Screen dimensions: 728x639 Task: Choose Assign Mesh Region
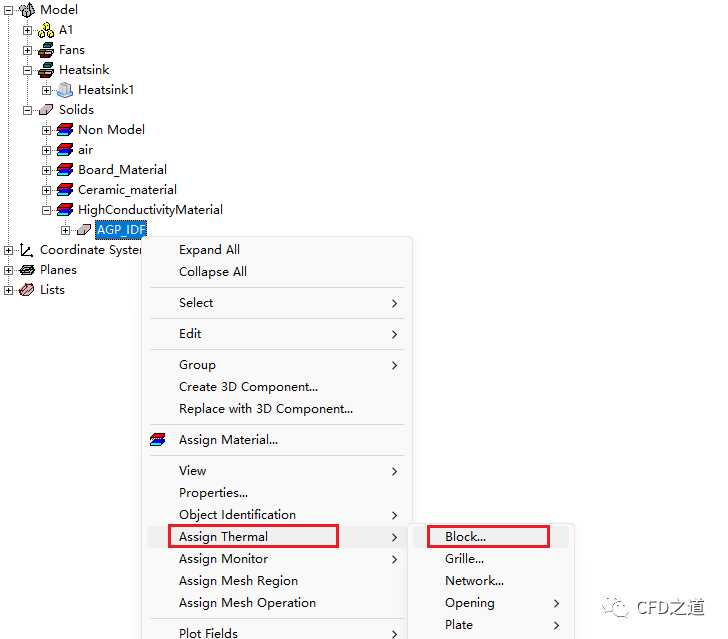pyautogui.click(x=277, y=580)
